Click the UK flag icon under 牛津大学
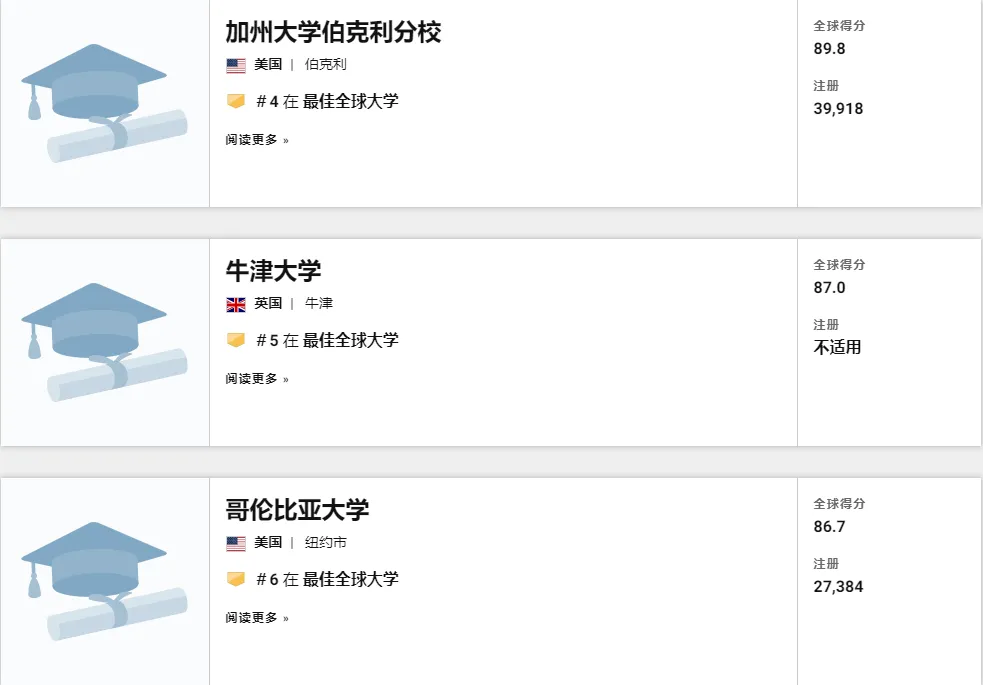The height and width of the screenshot is (685, 983). 236,304
